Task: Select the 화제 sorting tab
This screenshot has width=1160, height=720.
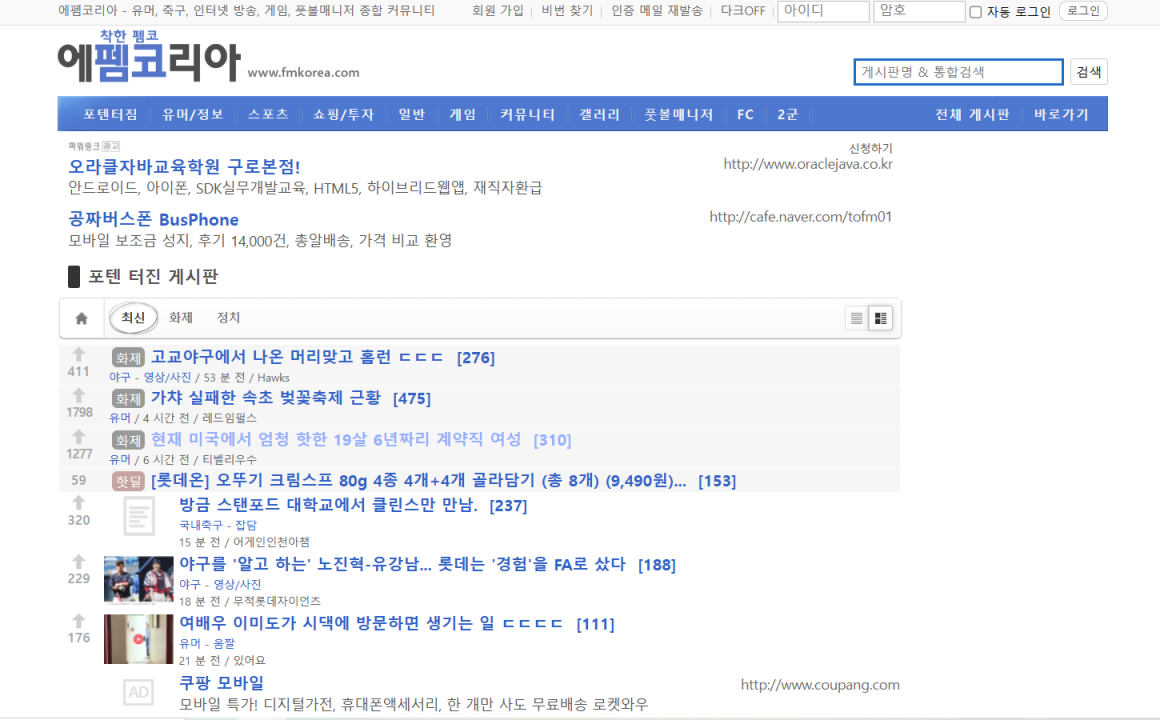Action: pos(180,316)
